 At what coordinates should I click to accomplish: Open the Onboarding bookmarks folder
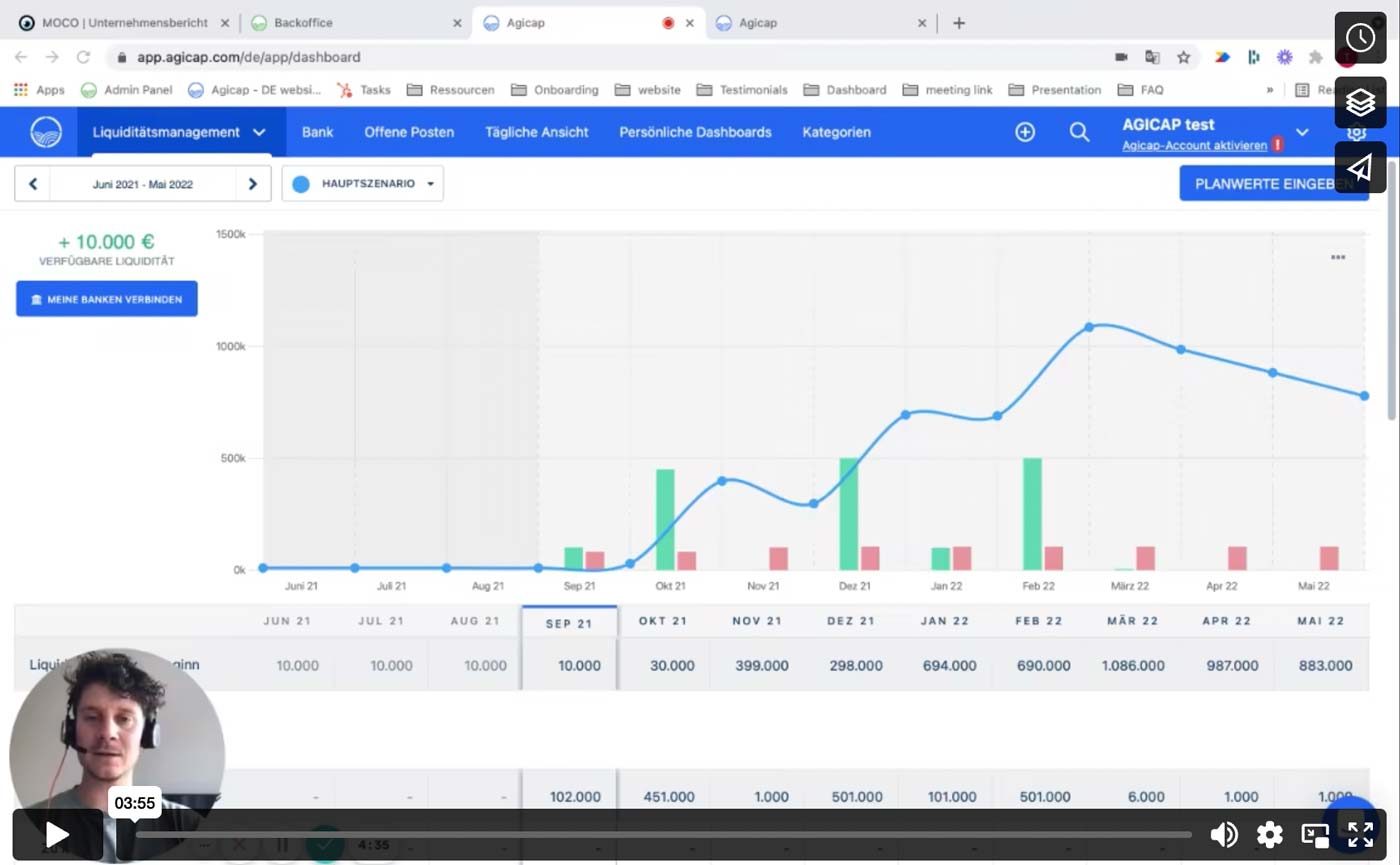pos(555,89)
